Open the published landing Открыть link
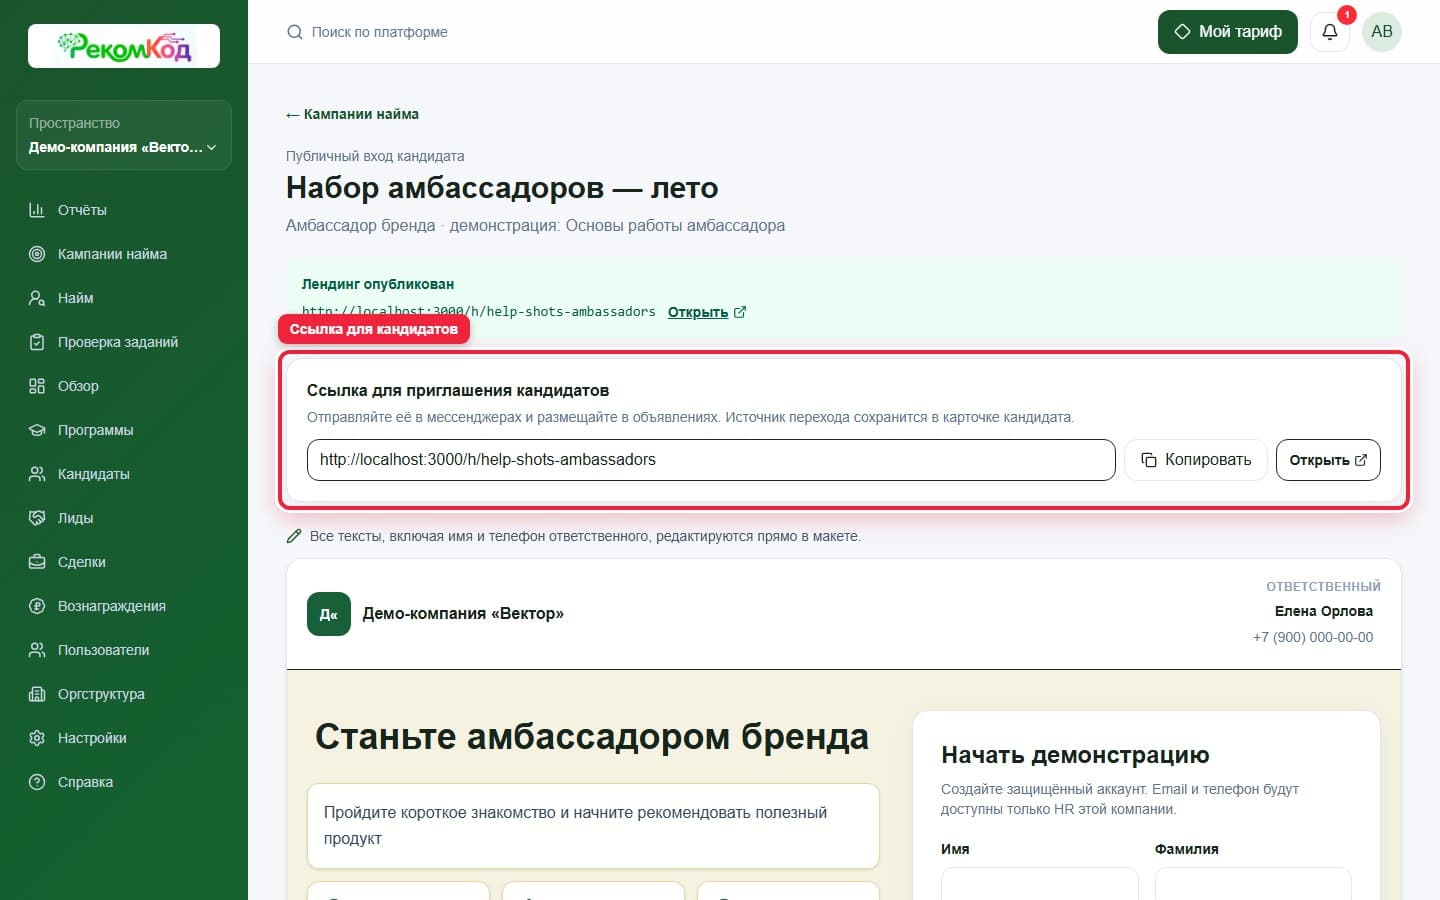This screenshot has width=1440, height=900. pos(706,312)
